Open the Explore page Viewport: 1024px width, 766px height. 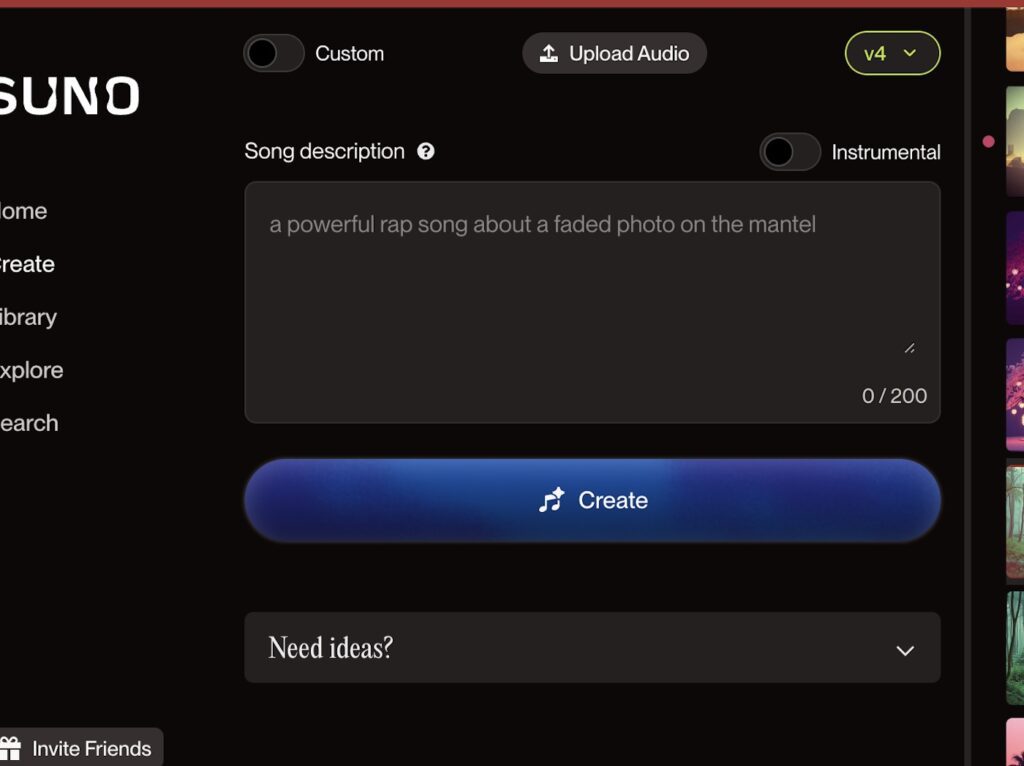(32, 370)
